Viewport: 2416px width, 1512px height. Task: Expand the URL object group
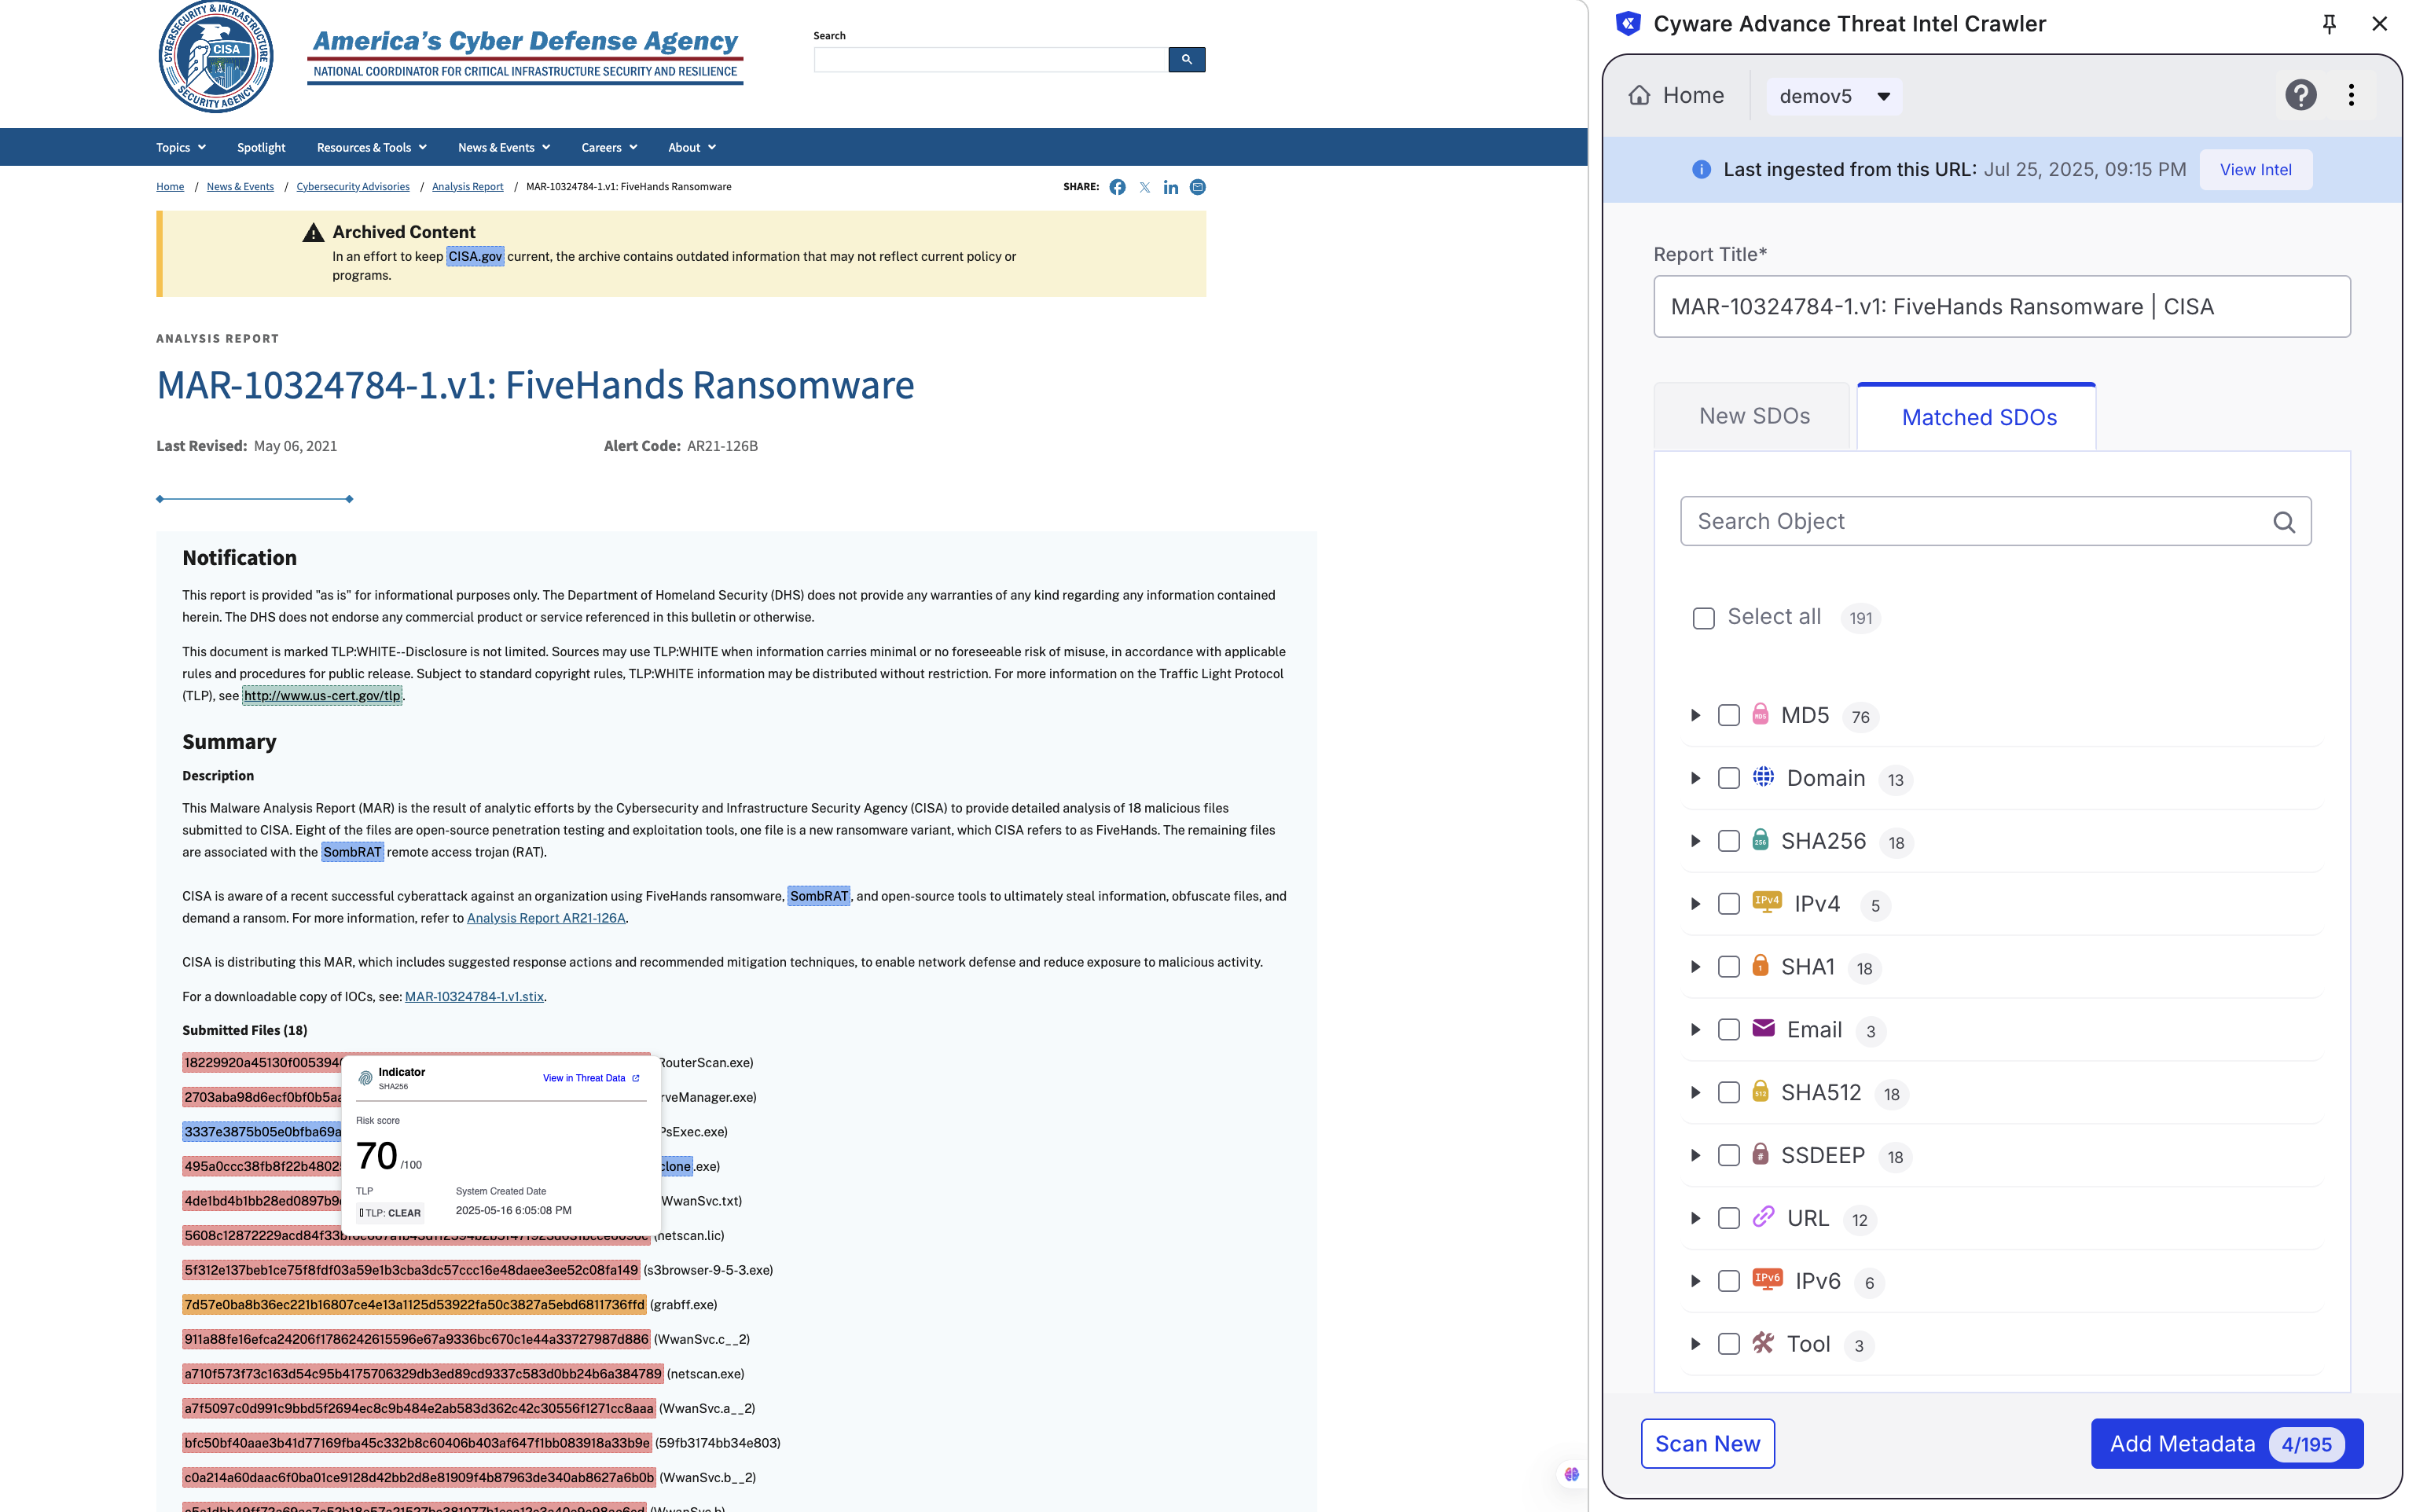[1695, 1218]
